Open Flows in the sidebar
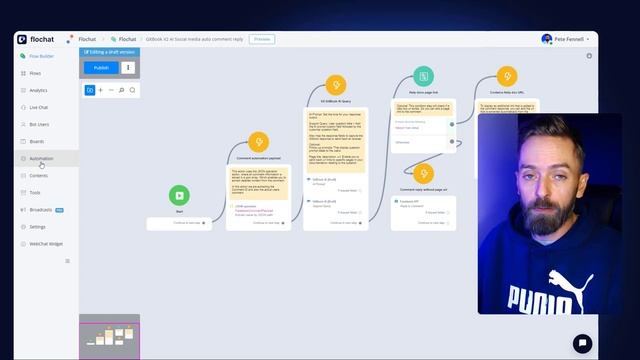Viewport: 640px width, 360px height. 31,73
